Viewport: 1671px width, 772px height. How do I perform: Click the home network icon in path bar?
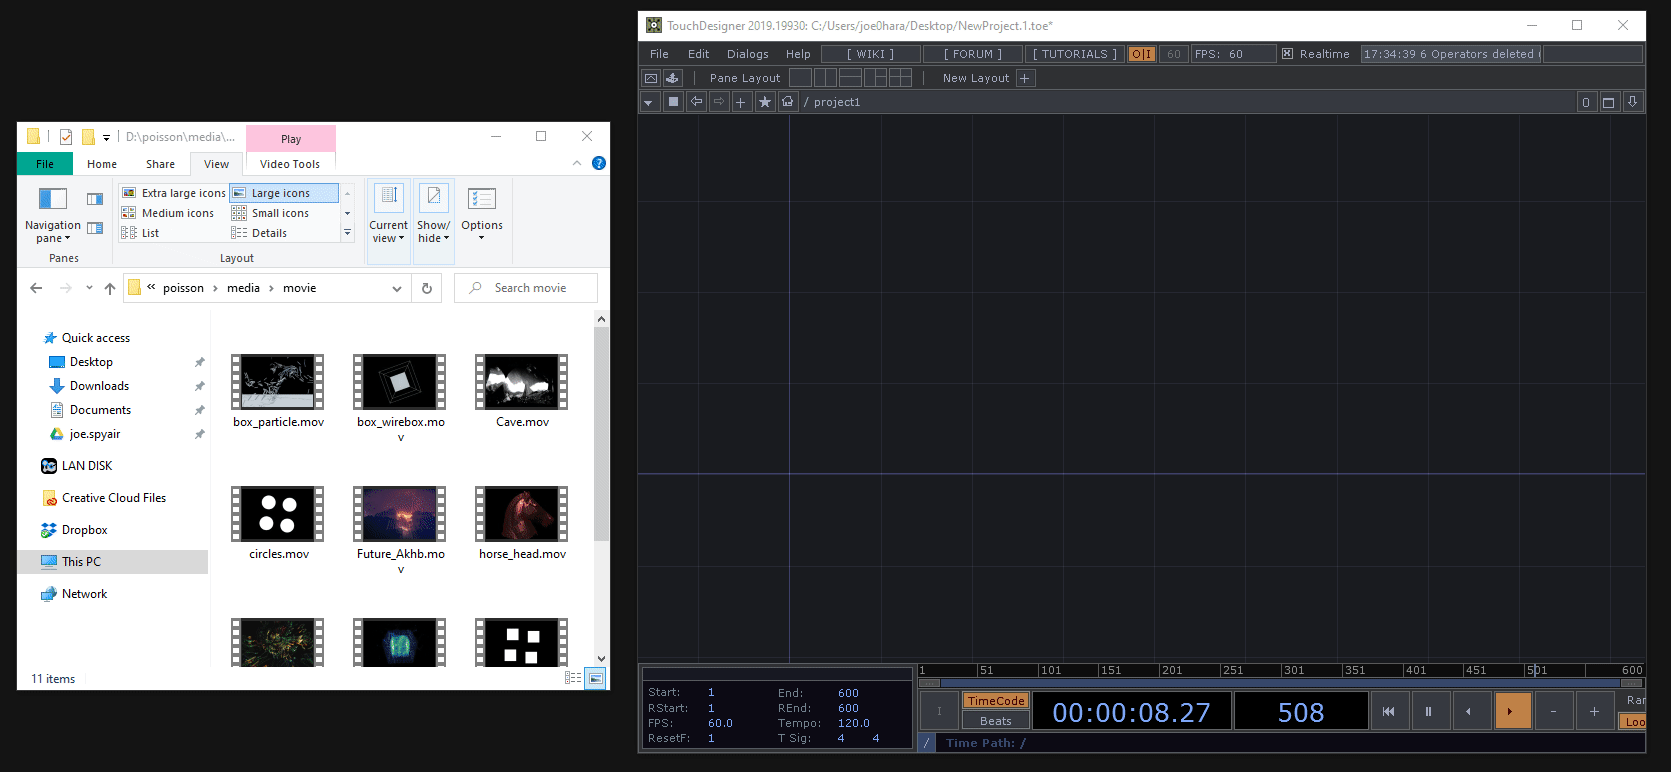pyautogui.click(x=788, y=102)
